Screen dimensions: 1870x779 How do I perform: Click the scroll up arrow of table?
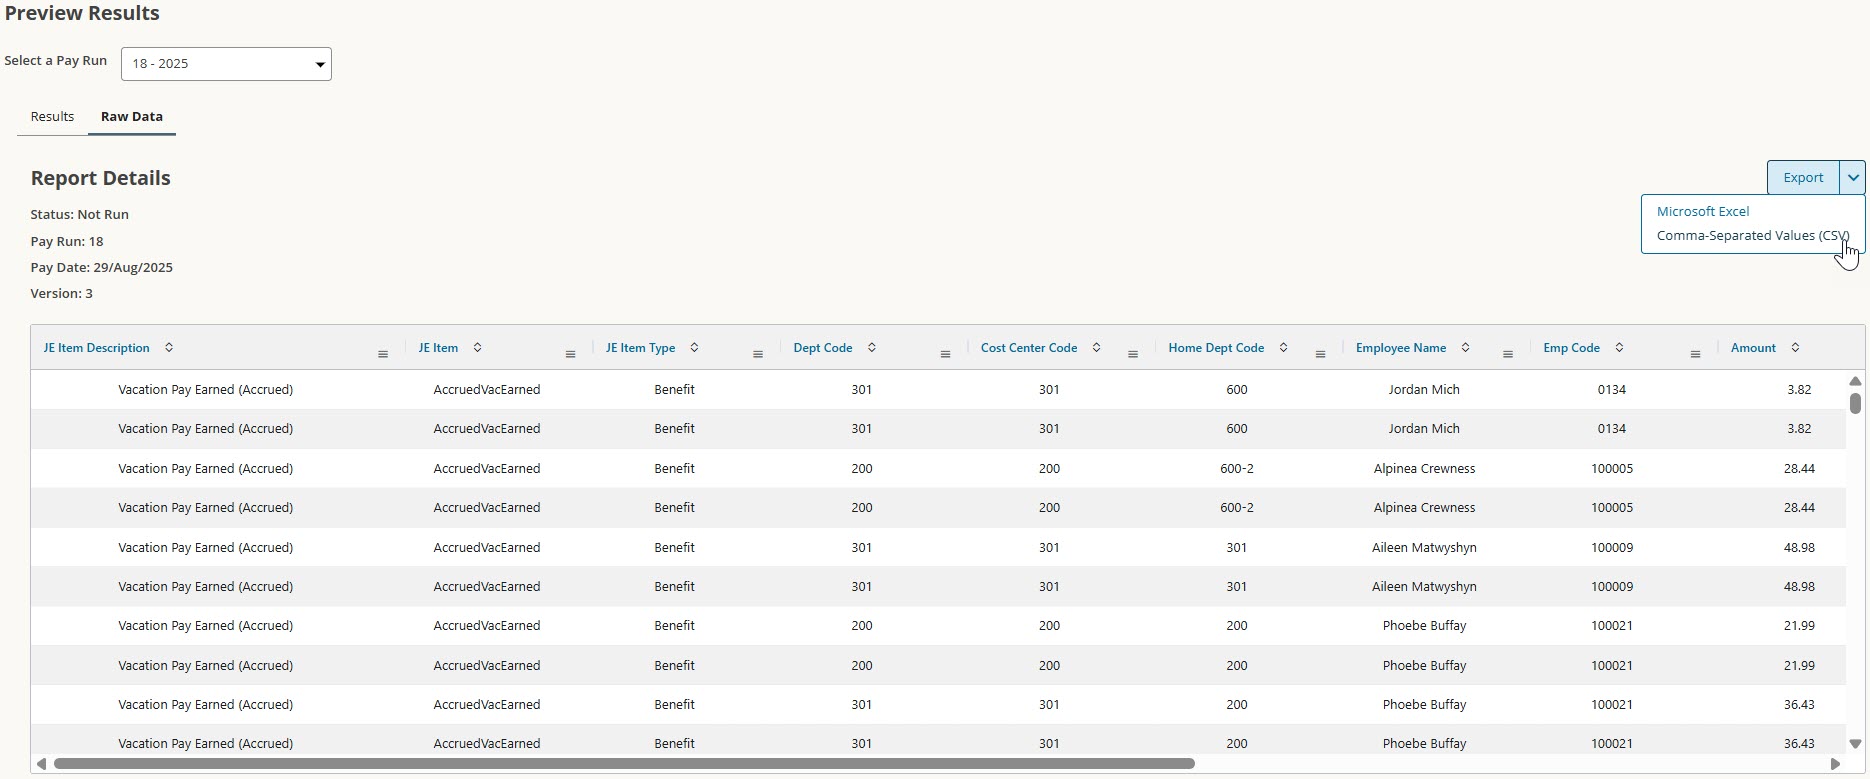point(1855,381)
